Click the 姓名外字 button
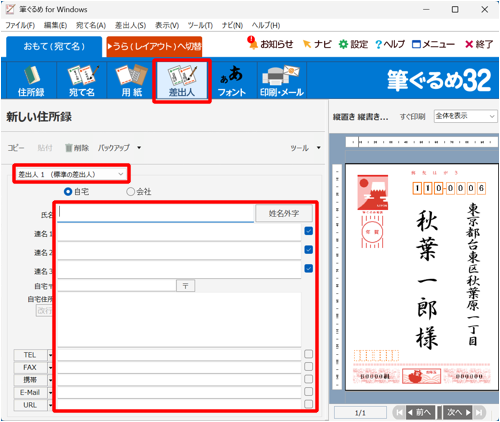The width and height of the screenshot is (500, 422). (x=284, y=213)
